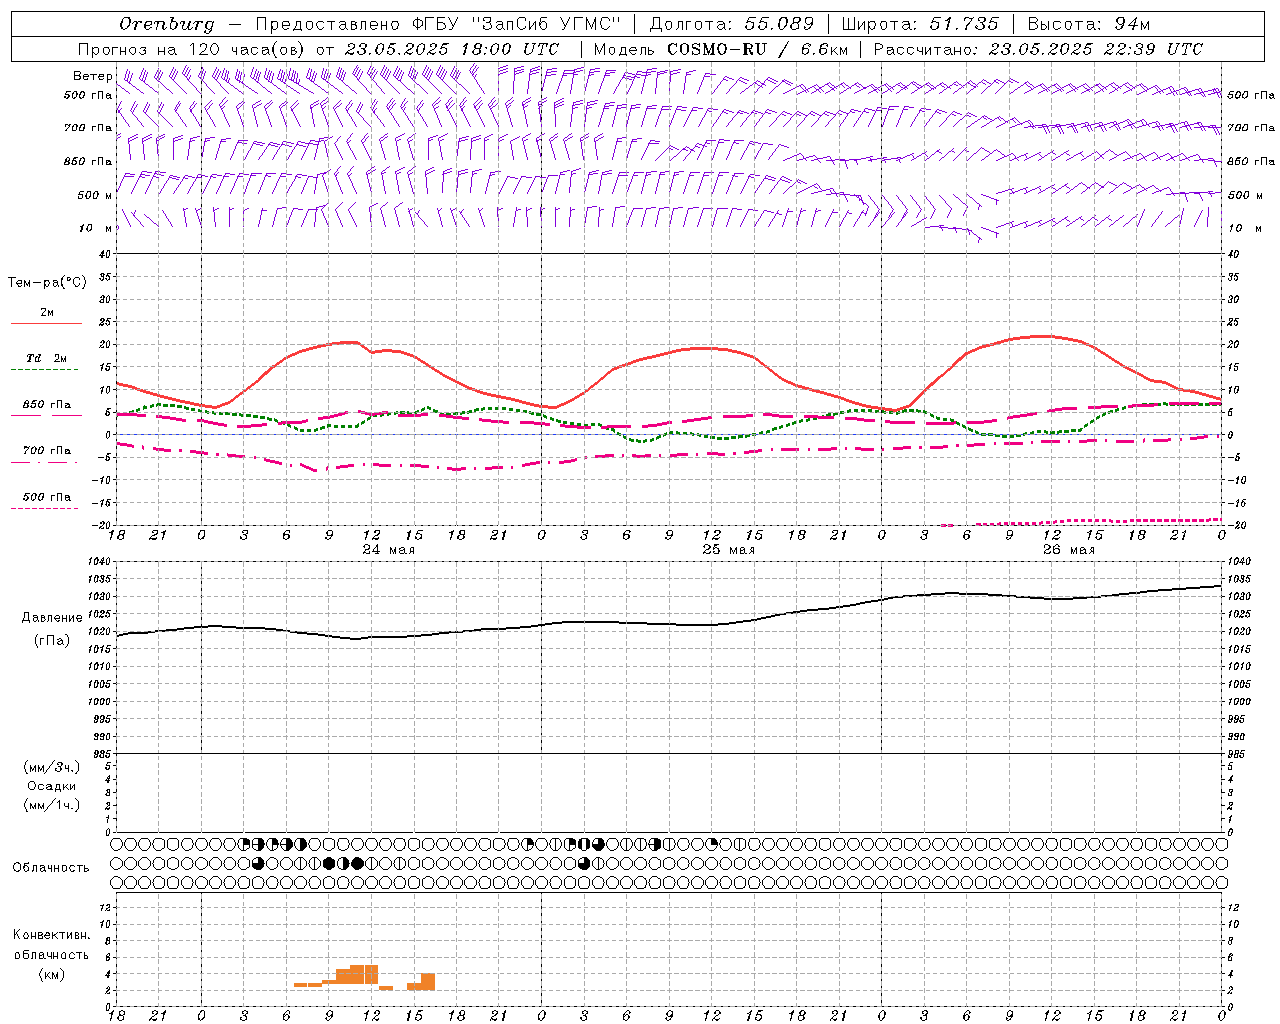
Task: Click the "Облачность" cloudiness label
Action: [x=51, y=867]
